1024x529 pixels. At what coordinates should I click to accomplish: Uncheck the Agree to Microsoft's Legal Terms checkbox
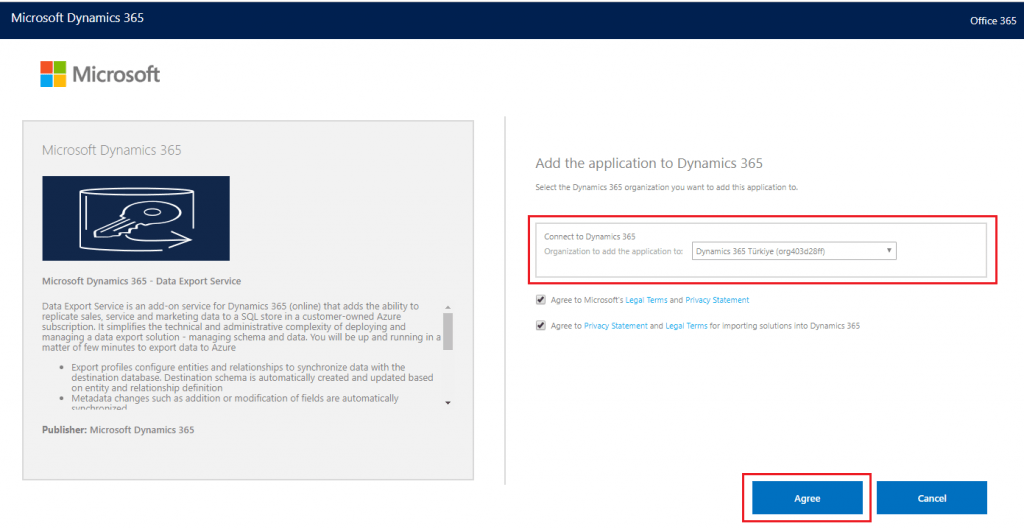click(x=540, y=300)
